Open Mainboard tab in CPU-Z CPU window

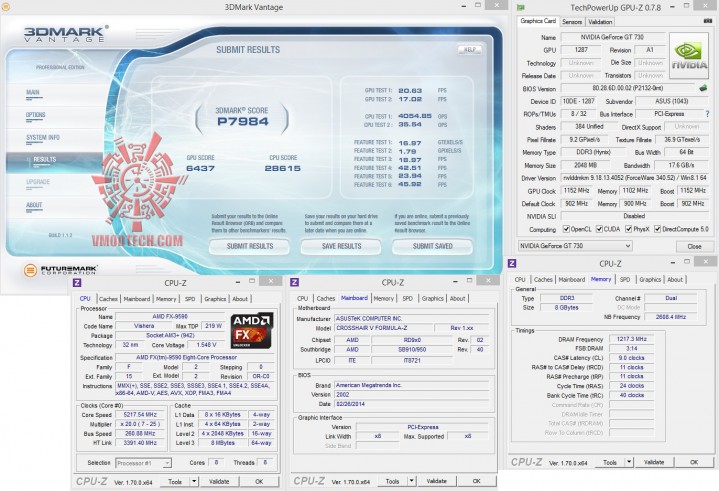pyautogui.click(x=137, y=298)
